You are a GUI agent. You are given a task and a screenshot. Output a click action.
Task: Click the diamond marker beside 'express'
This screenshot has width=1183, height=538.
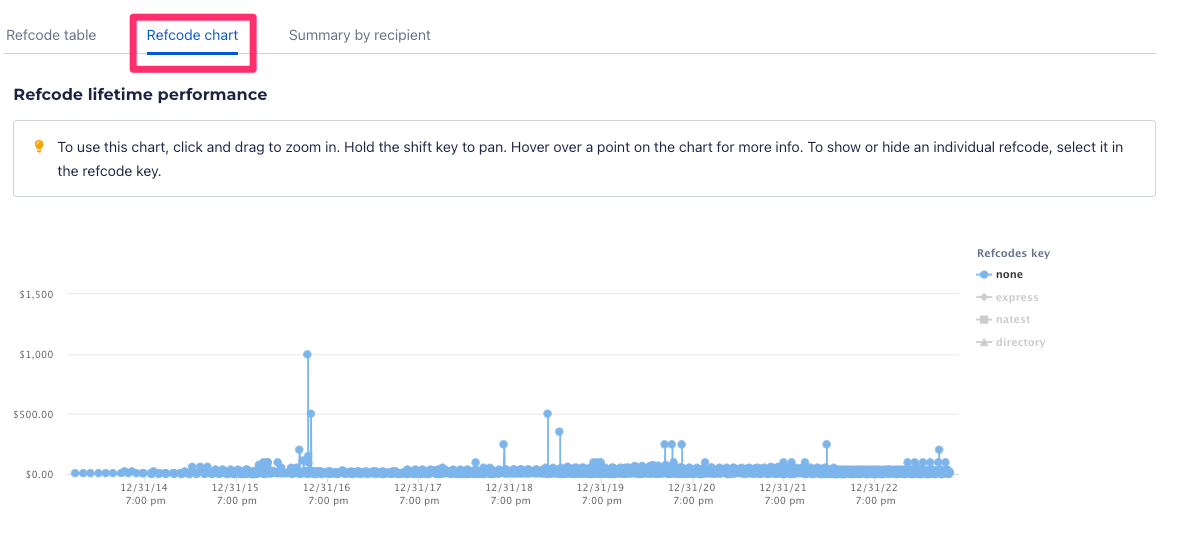[x=984, y=297]
